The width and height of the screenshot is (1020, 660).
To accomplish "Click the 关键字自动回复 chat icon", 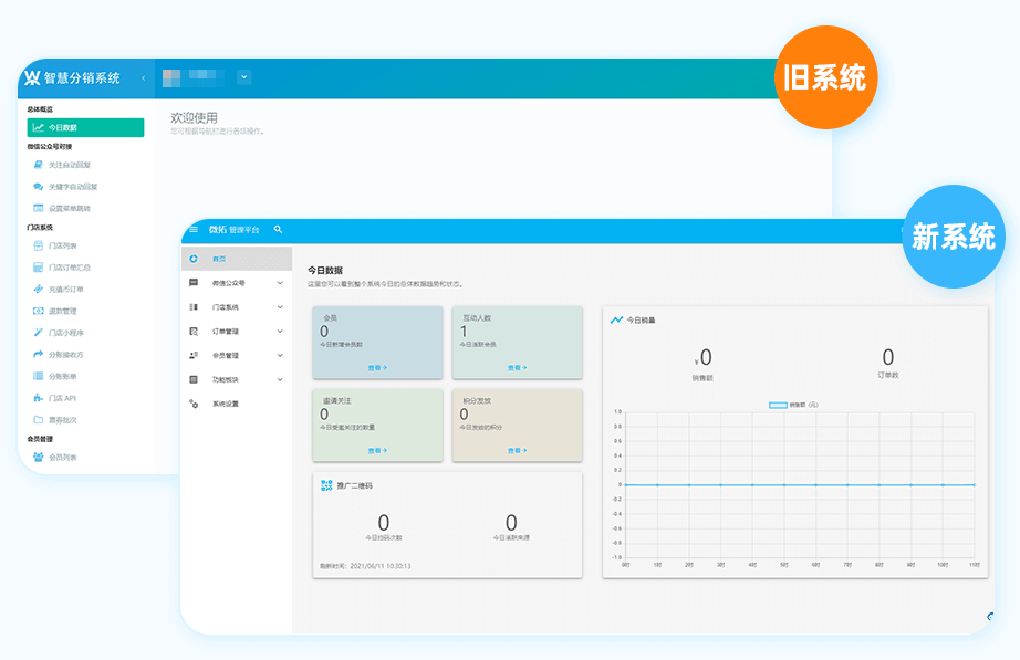I will coord(38,186).
